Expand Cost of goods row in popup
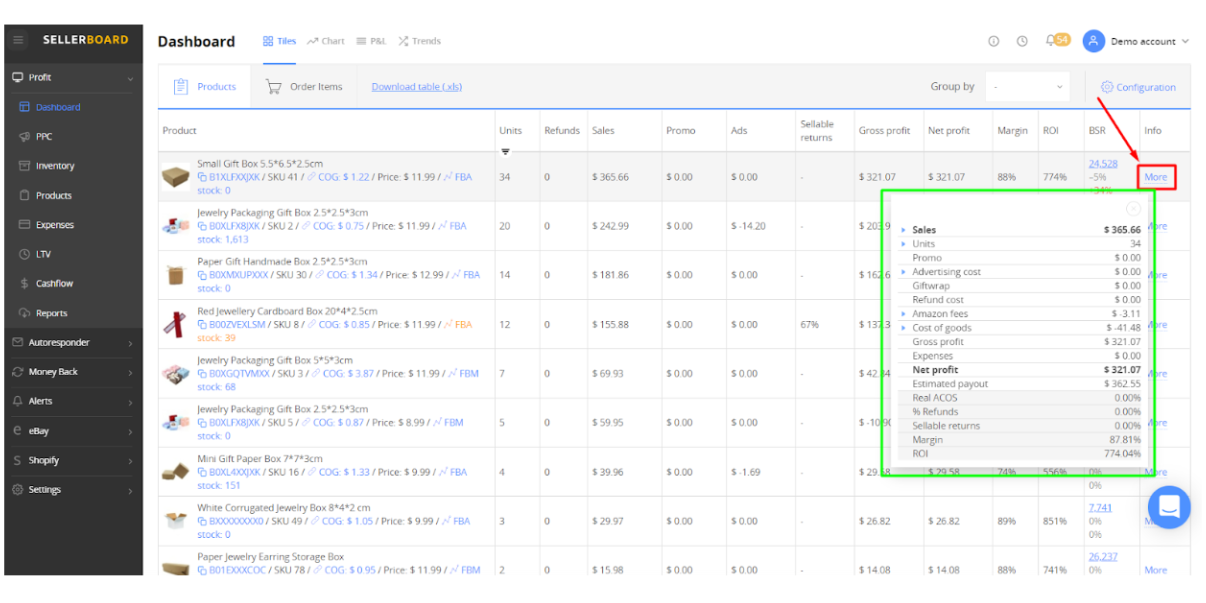 tap(905, 328)
